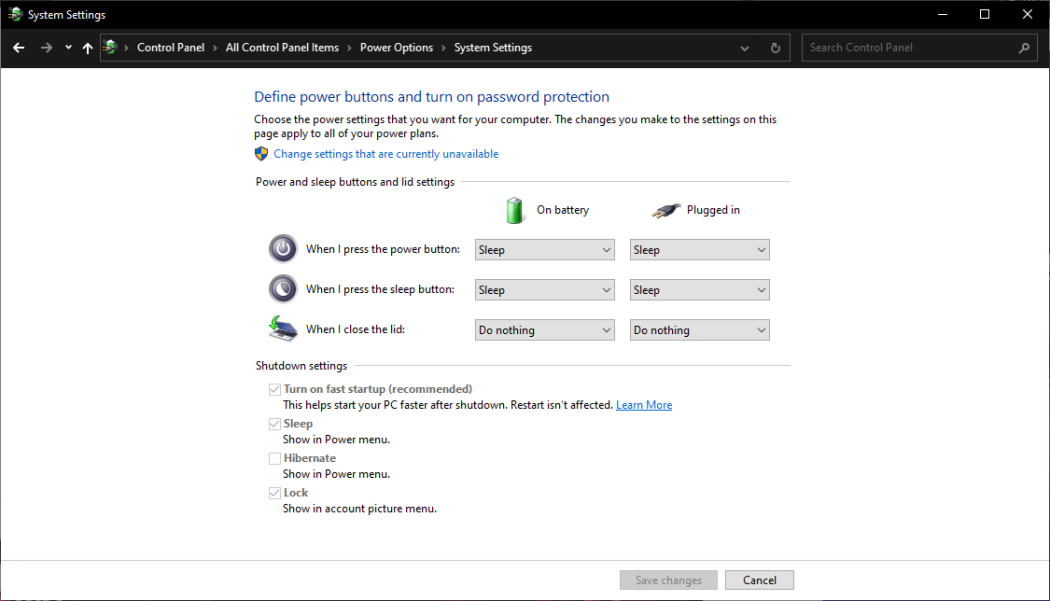Click the power button icon
The image size is (1050, 601).
pyautogui.click(x=282, y=248)
